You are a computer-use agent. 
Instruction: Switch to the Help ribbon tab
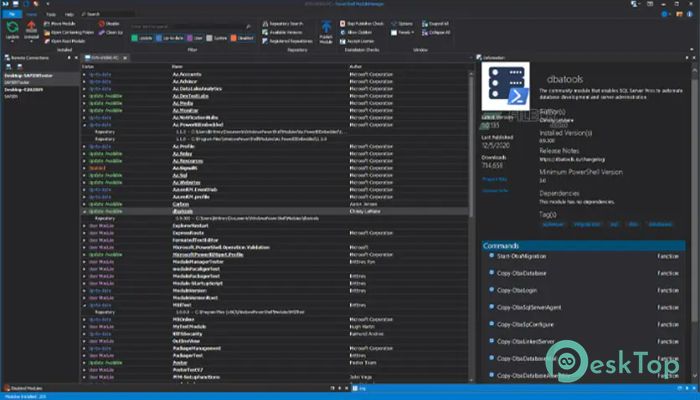point(69,14)
